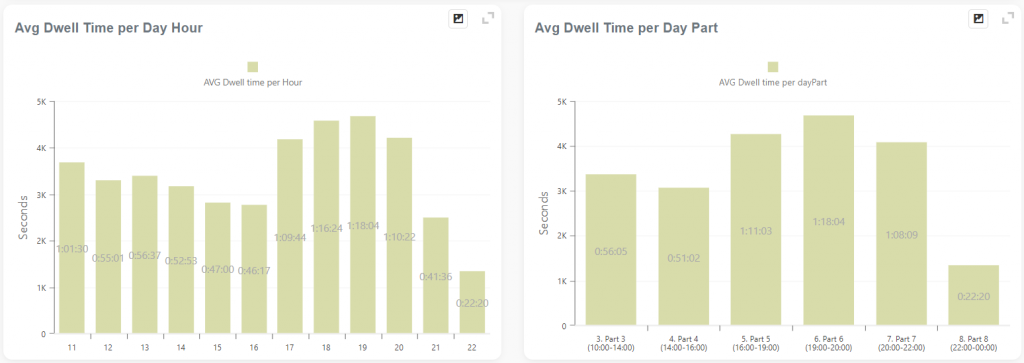Screen dimensions: 1024x363
Task: Select the Part 3 (10:00-14:00) bar
Action: coord(611,250)
